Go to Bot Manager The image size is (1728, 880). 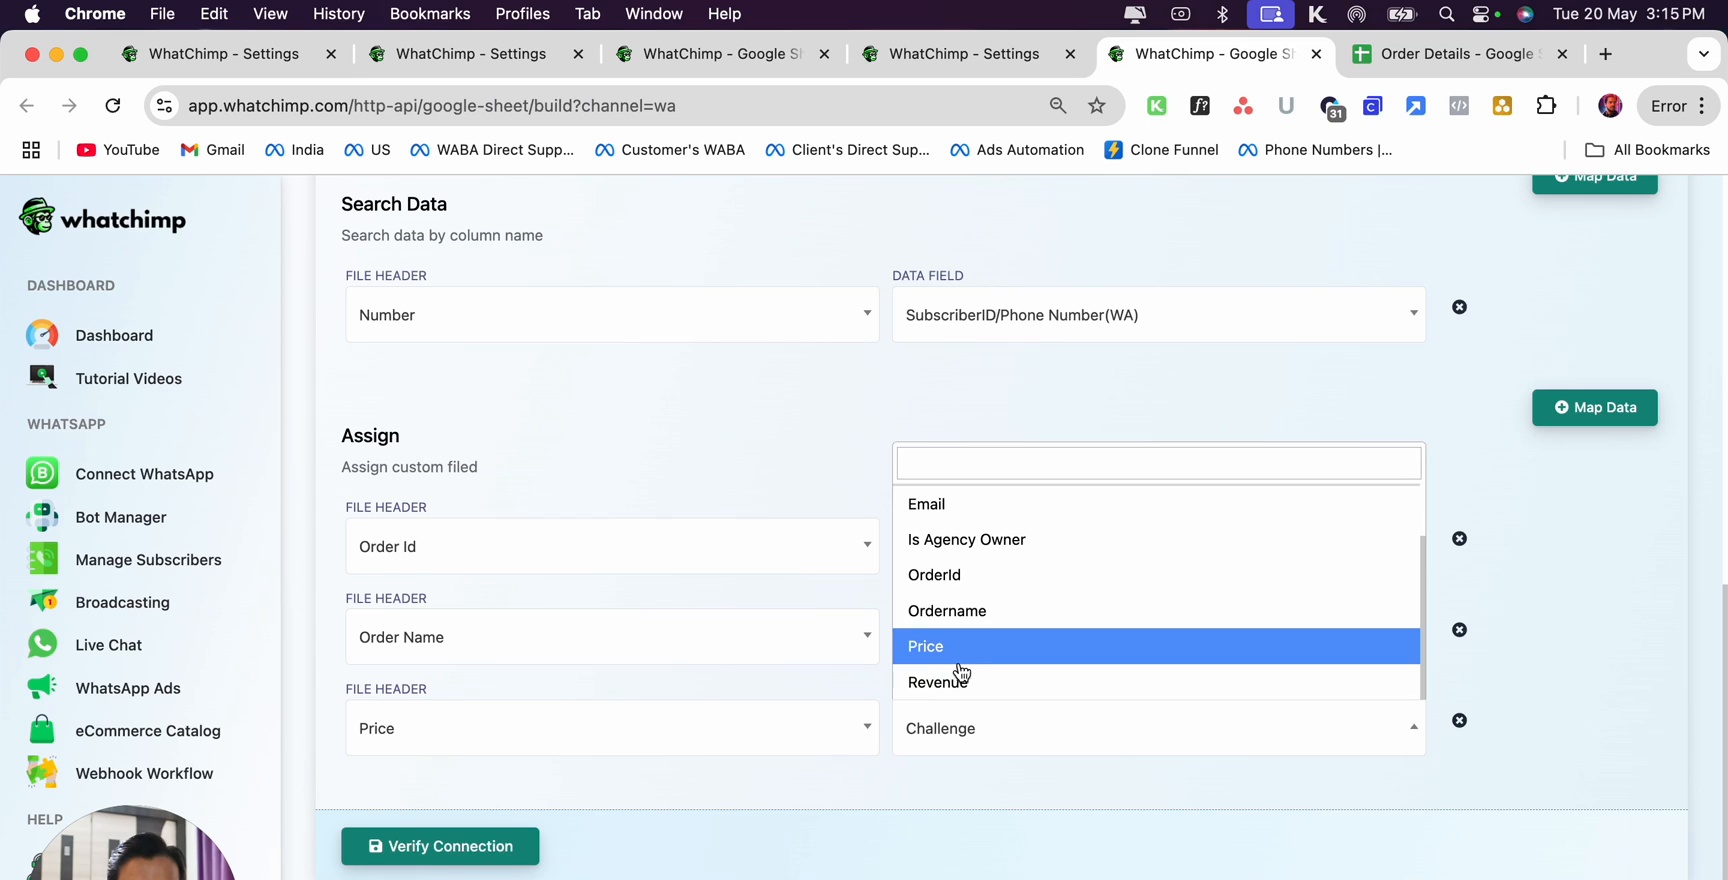click(96, 517)
